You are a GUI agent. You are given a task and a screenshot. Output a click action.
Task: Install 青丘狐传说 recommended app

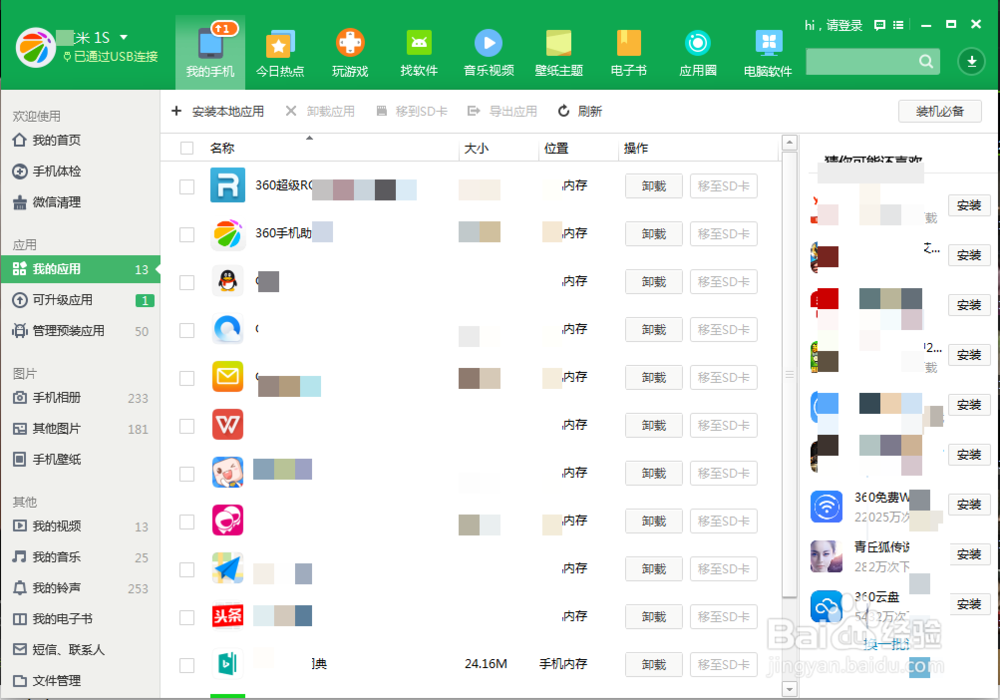[969, 554]
